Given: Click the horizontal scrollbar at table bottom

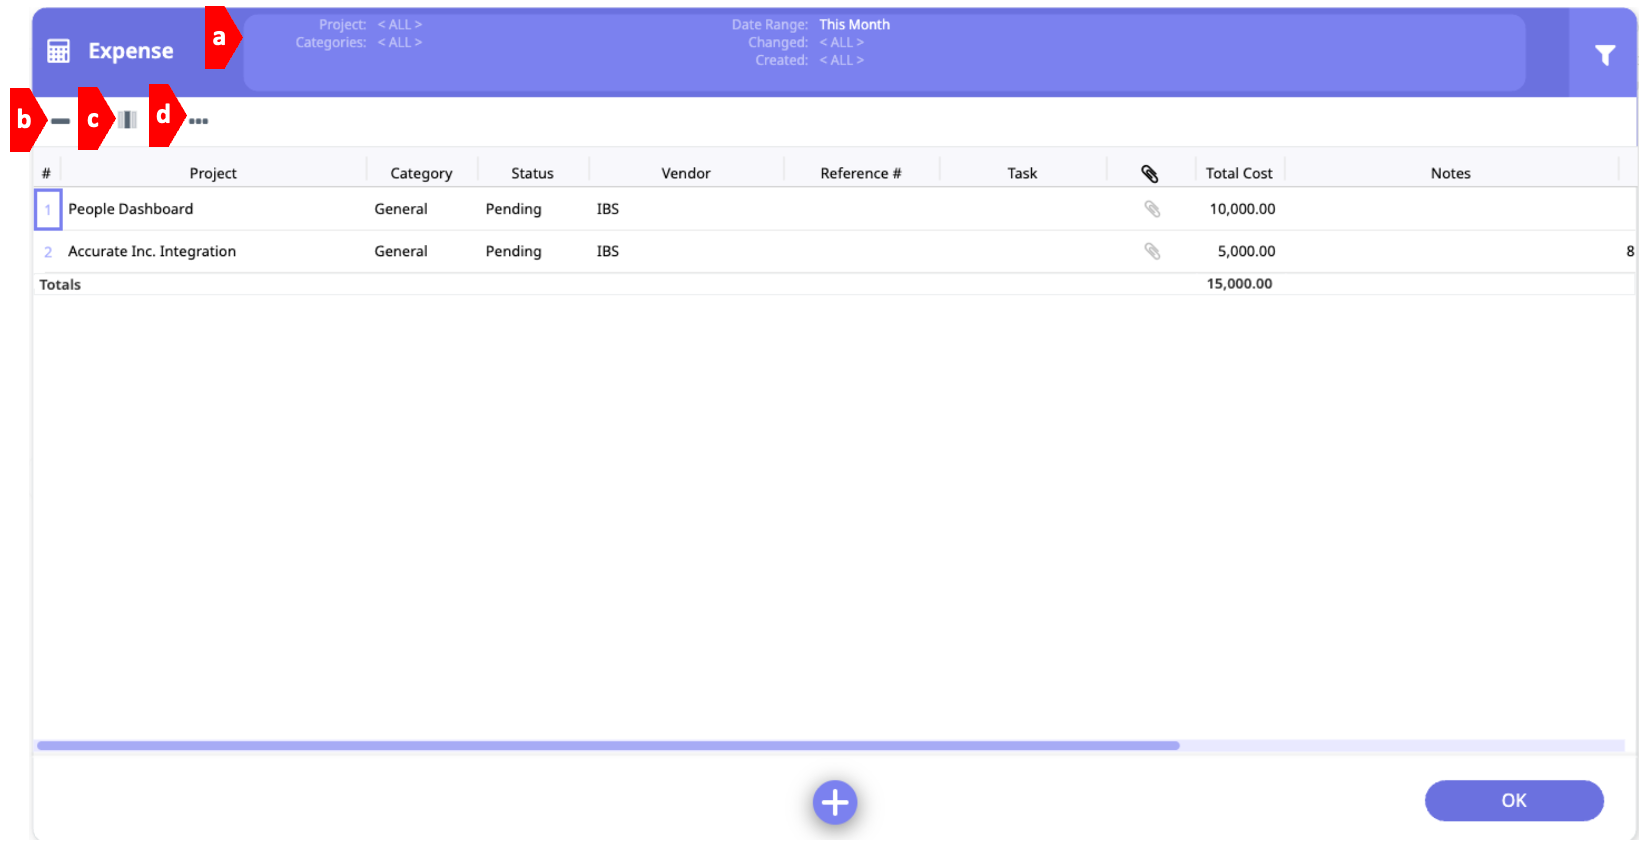Looking at the screenshot, I should 608,746.
